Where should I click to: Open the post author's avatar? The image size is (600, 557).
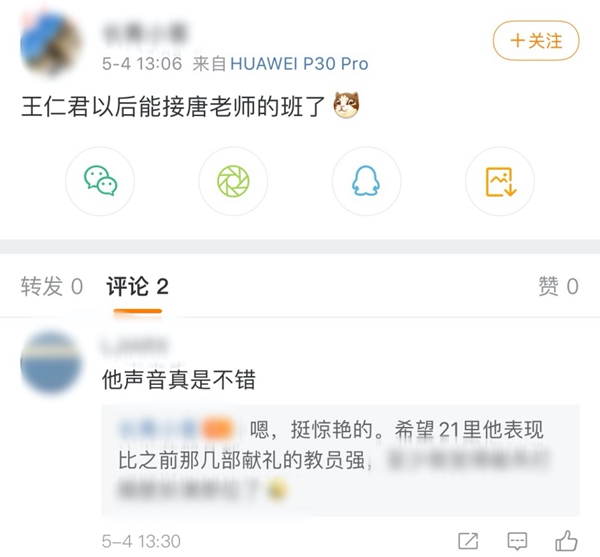tap(51, 43)
